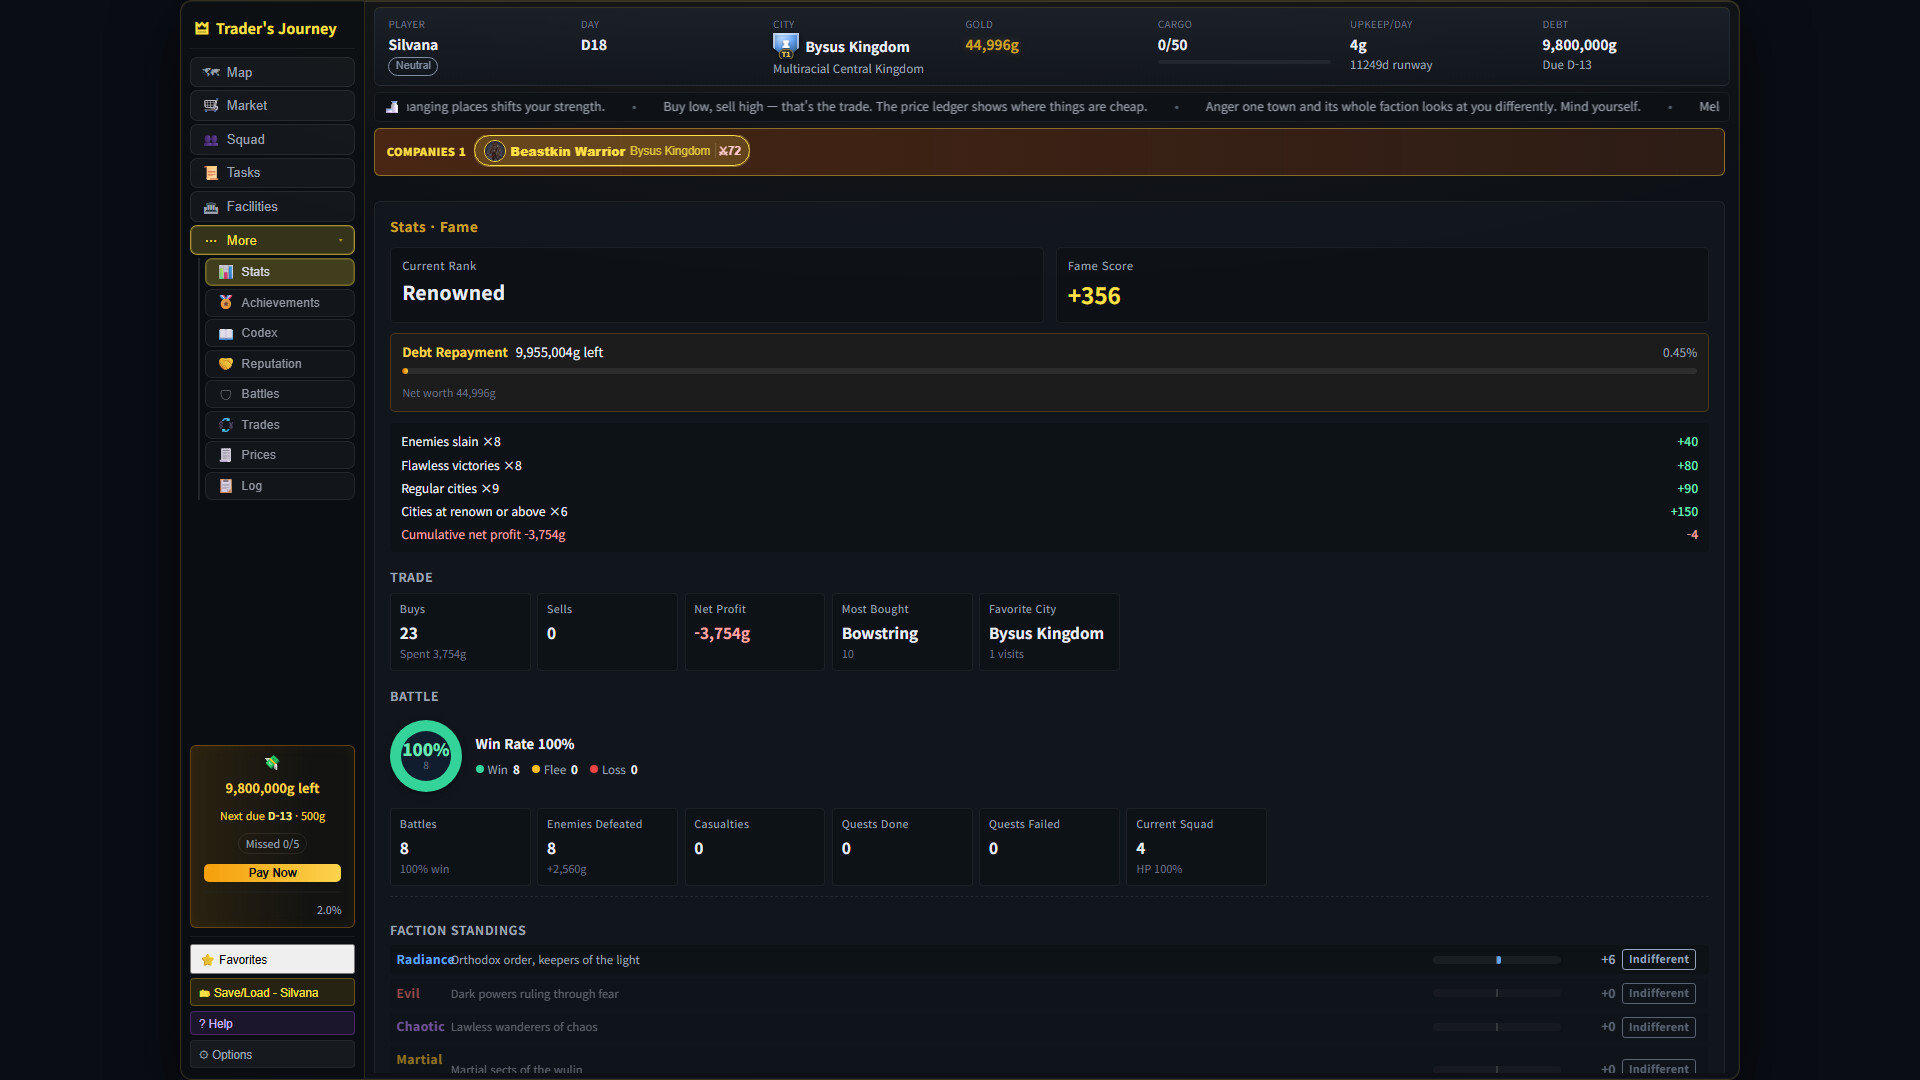Click the Radiance faction standing bar
The height and width of the screenshot is (1080, 1920).
tap(1497, 960)
